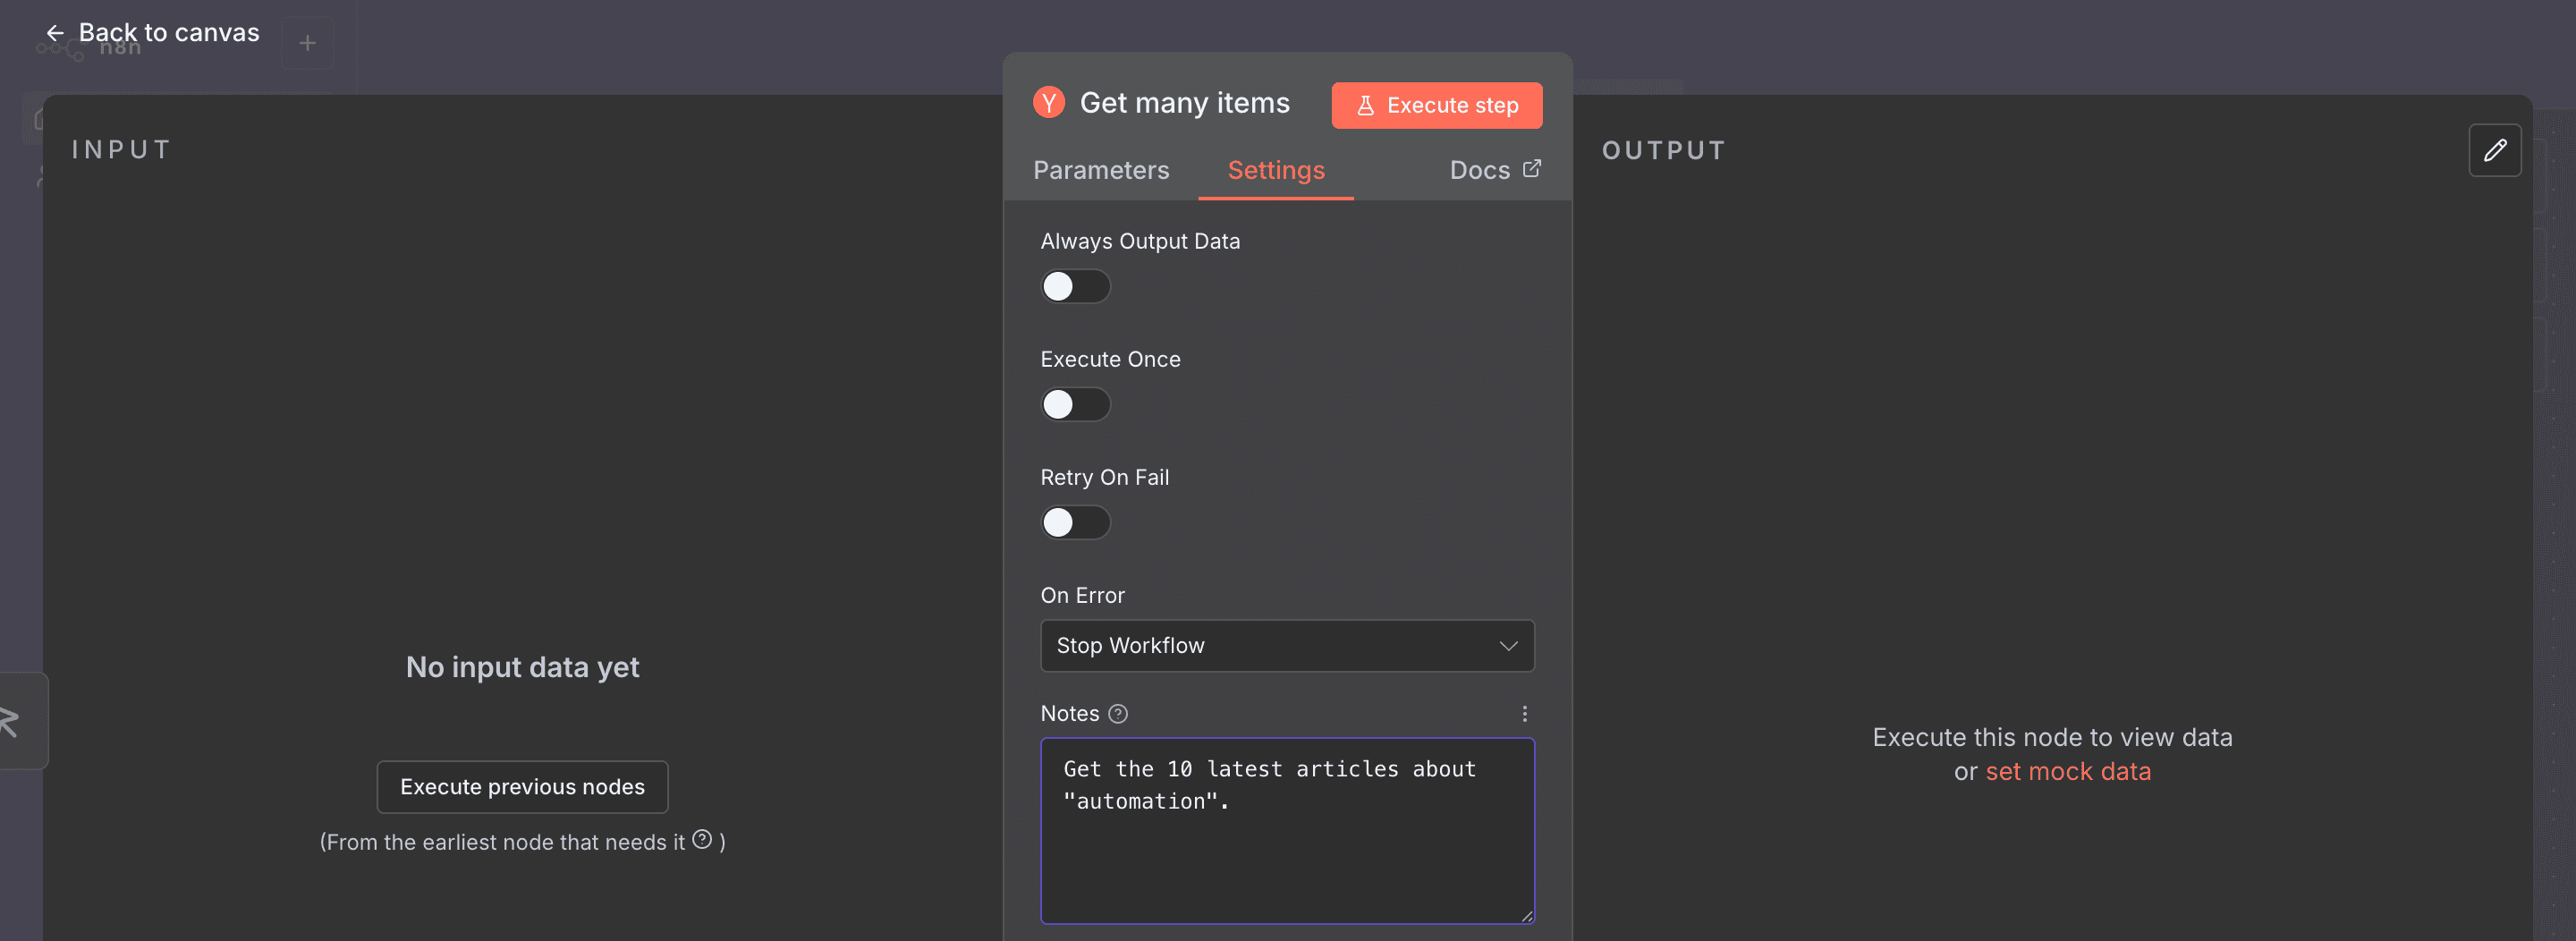Click the Notes textarea resize handle
This screenshot has width=2576, height=941.
[1526, 915]
